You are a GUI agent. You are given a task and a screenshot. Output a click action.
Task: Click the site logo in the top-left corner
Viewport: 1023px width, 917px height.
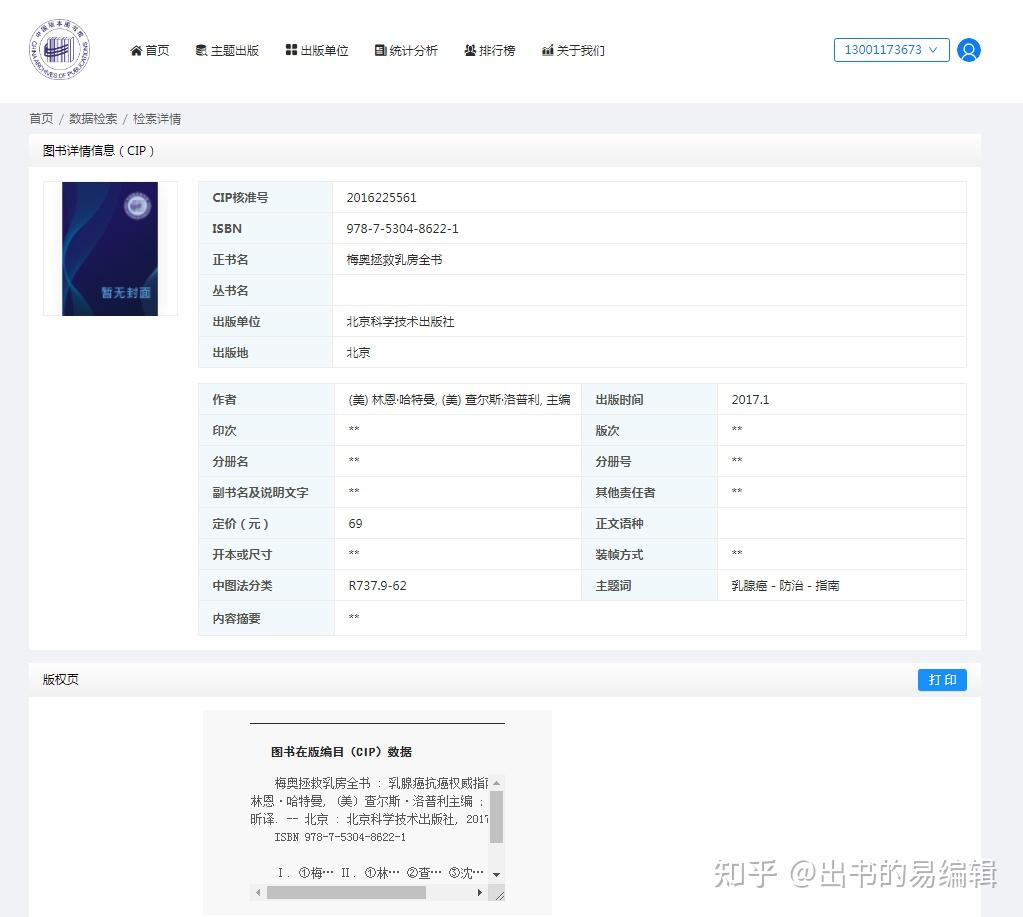pyautogui.click(x=59, y=49)
